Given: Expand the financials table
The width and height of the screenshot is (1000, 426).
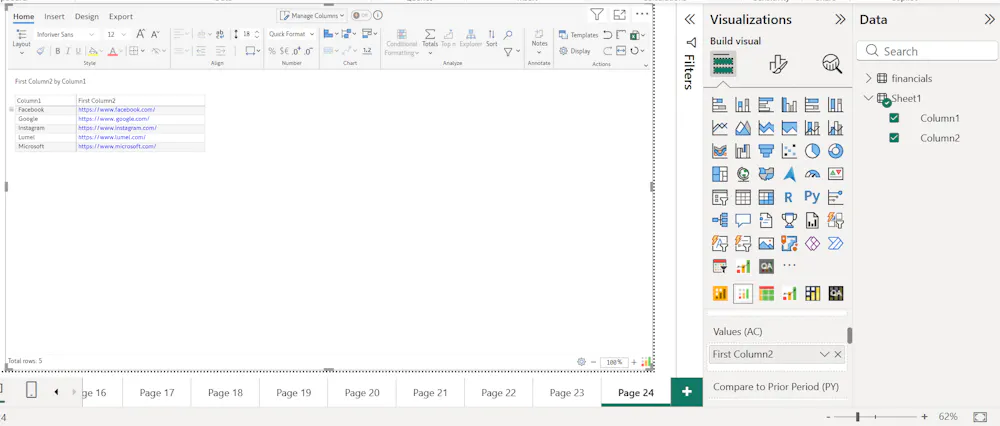Looking at the screenshot, I should click(x=868, y=78).
